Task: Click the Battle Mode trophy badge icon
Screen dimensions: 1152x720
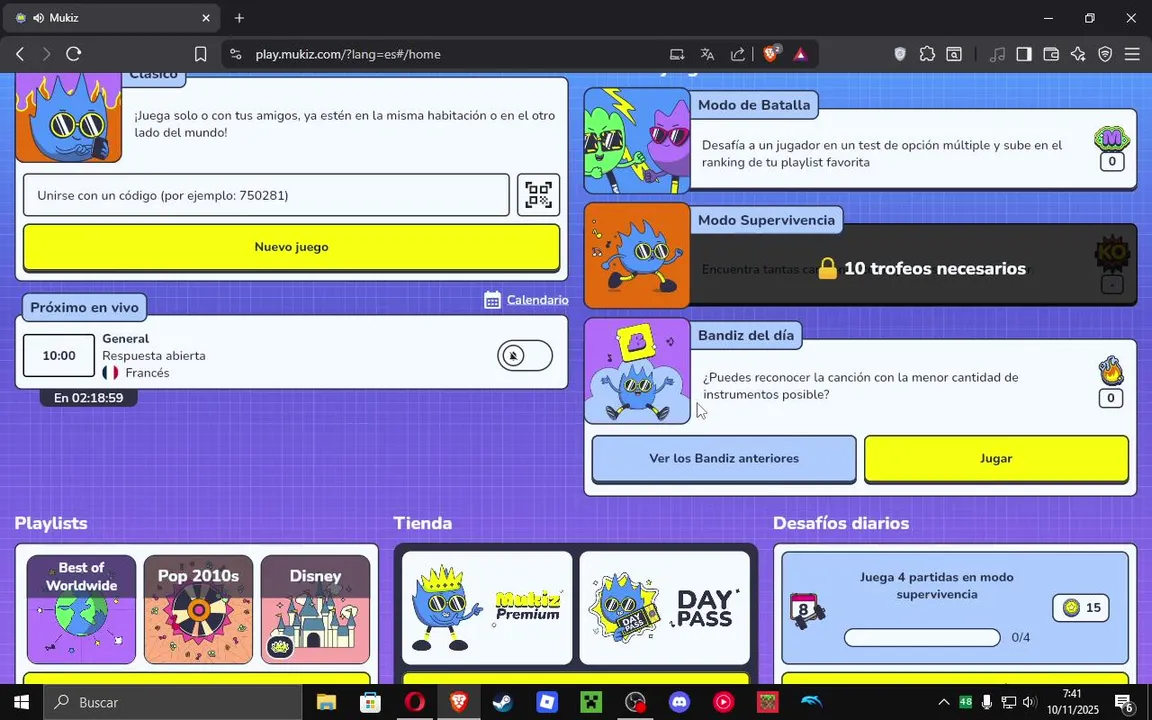Action: (x=1112, y=138)
